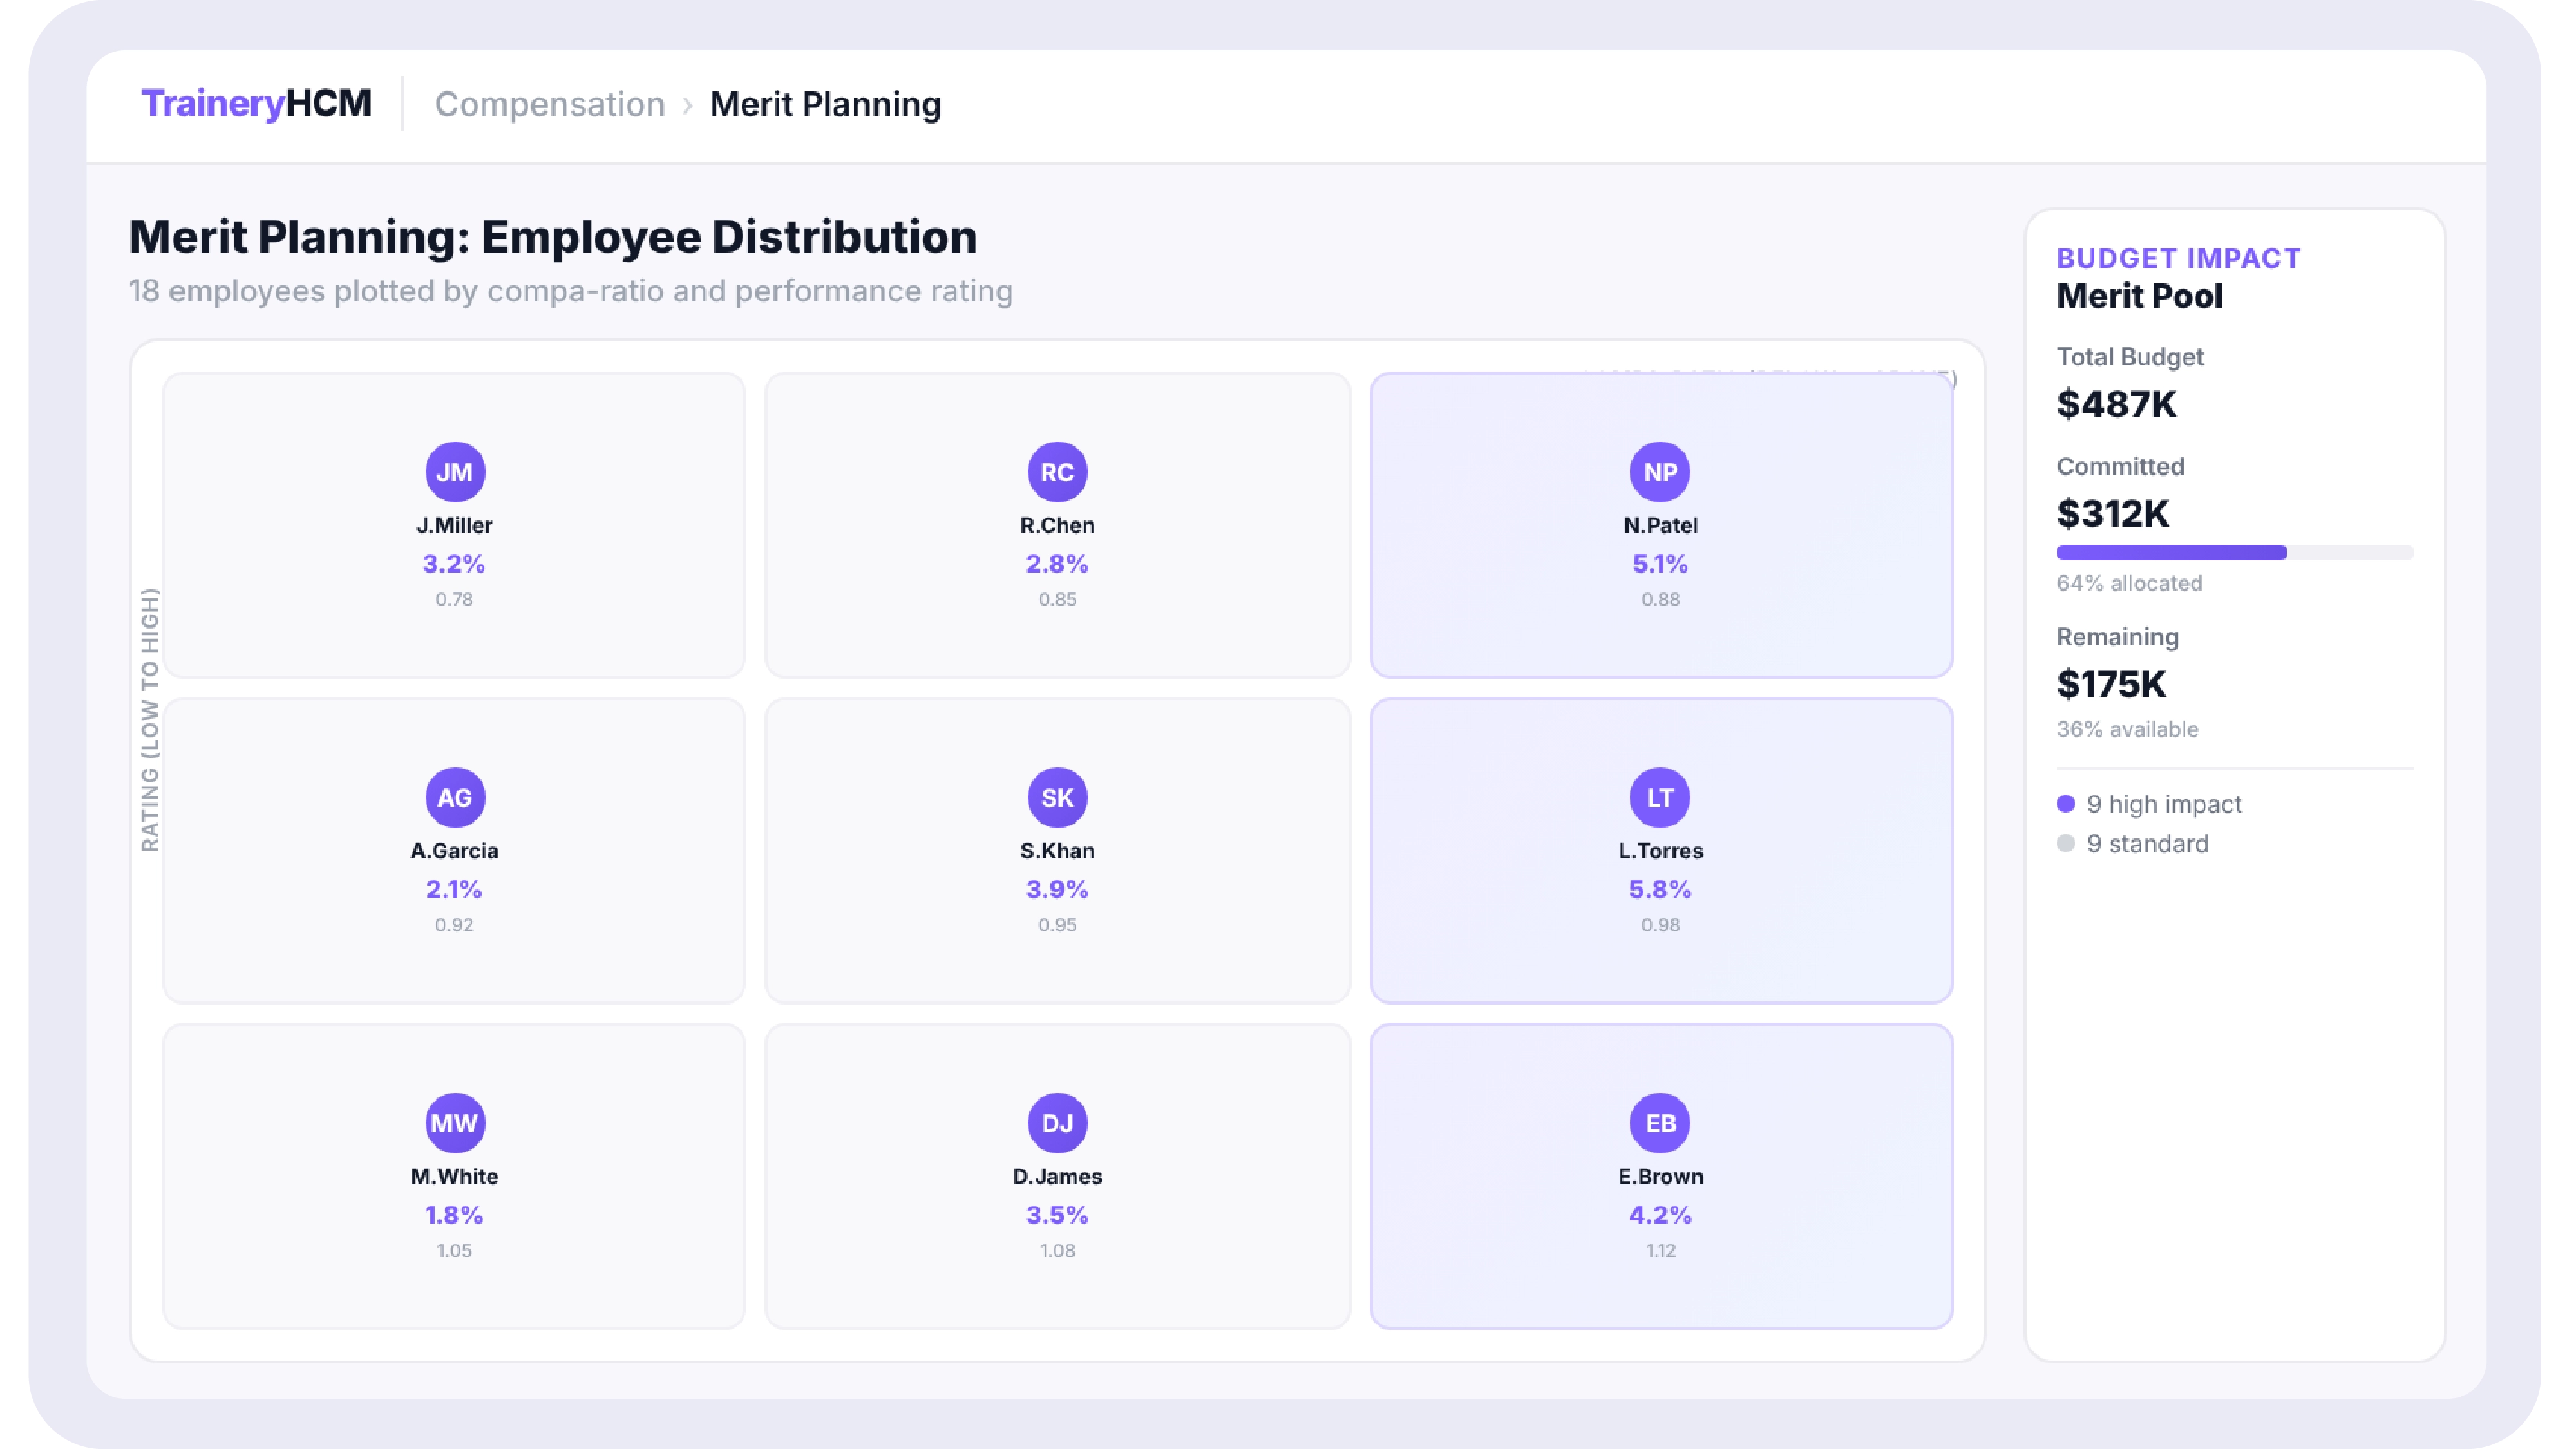Click compa-ratio 0.98 under L.Torres

tap(1660, 925)
